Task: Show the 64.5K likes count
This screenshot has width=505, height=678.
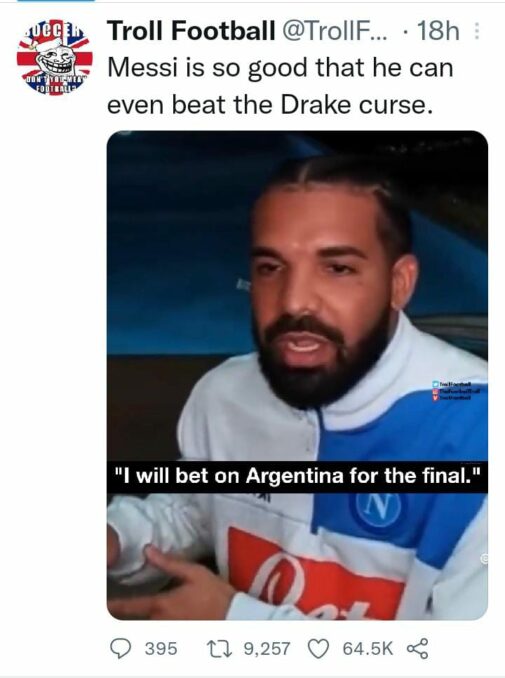Action: (368, 649)
